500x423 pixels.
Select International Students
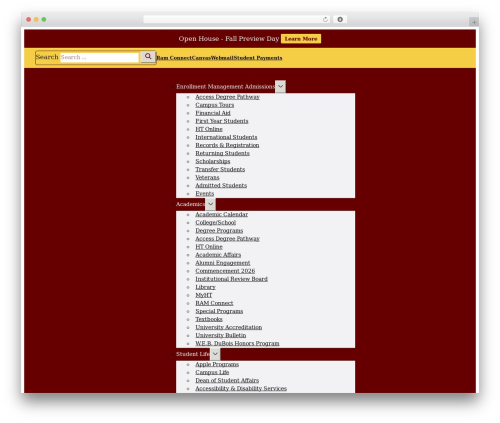coord(226,137)
